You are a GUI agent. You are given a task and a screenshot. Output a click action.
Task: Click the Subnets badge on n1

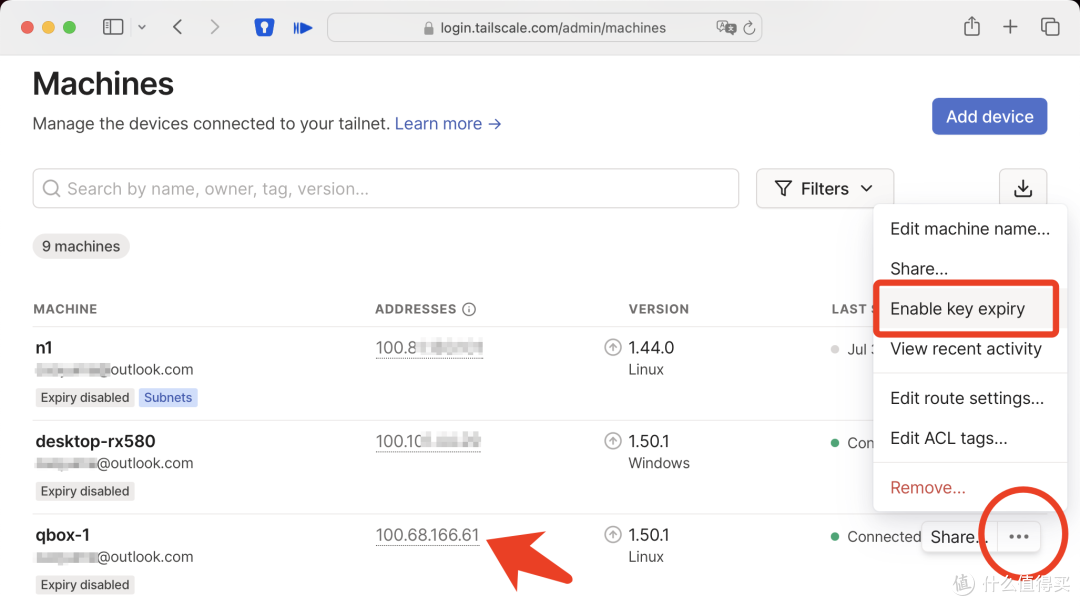pos(168,397)
